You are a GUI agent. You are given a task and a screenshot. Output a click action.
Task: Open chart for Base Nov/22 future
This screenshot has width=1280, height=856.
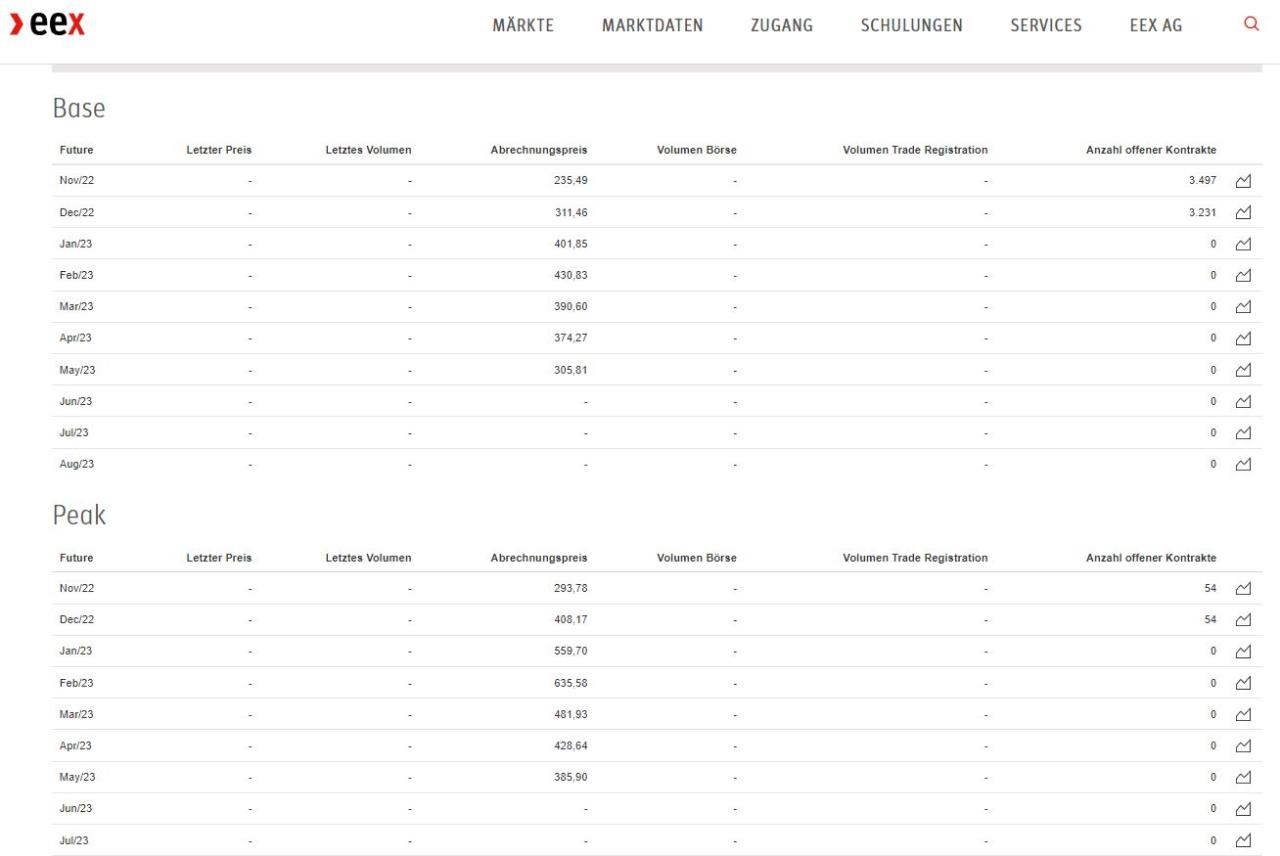1243,181
